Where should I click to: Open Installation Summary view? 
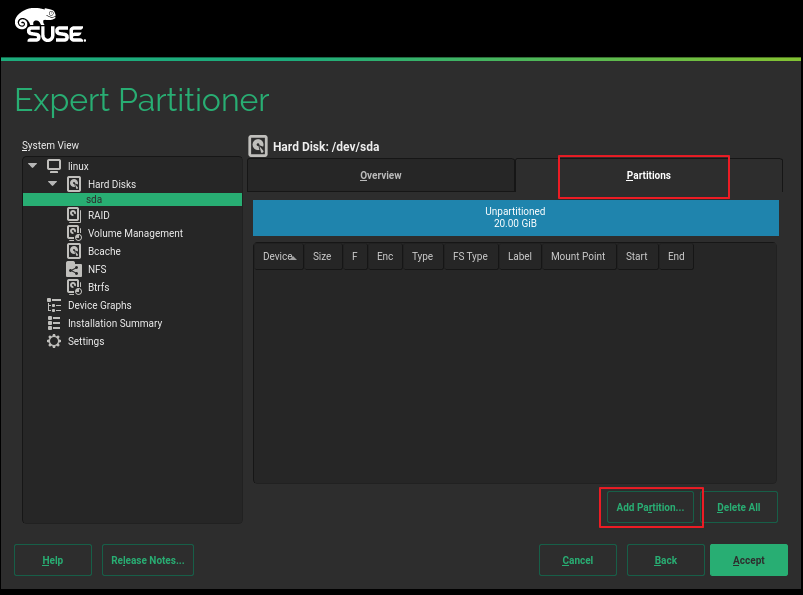pyautogui.click(x=115, y=323)
